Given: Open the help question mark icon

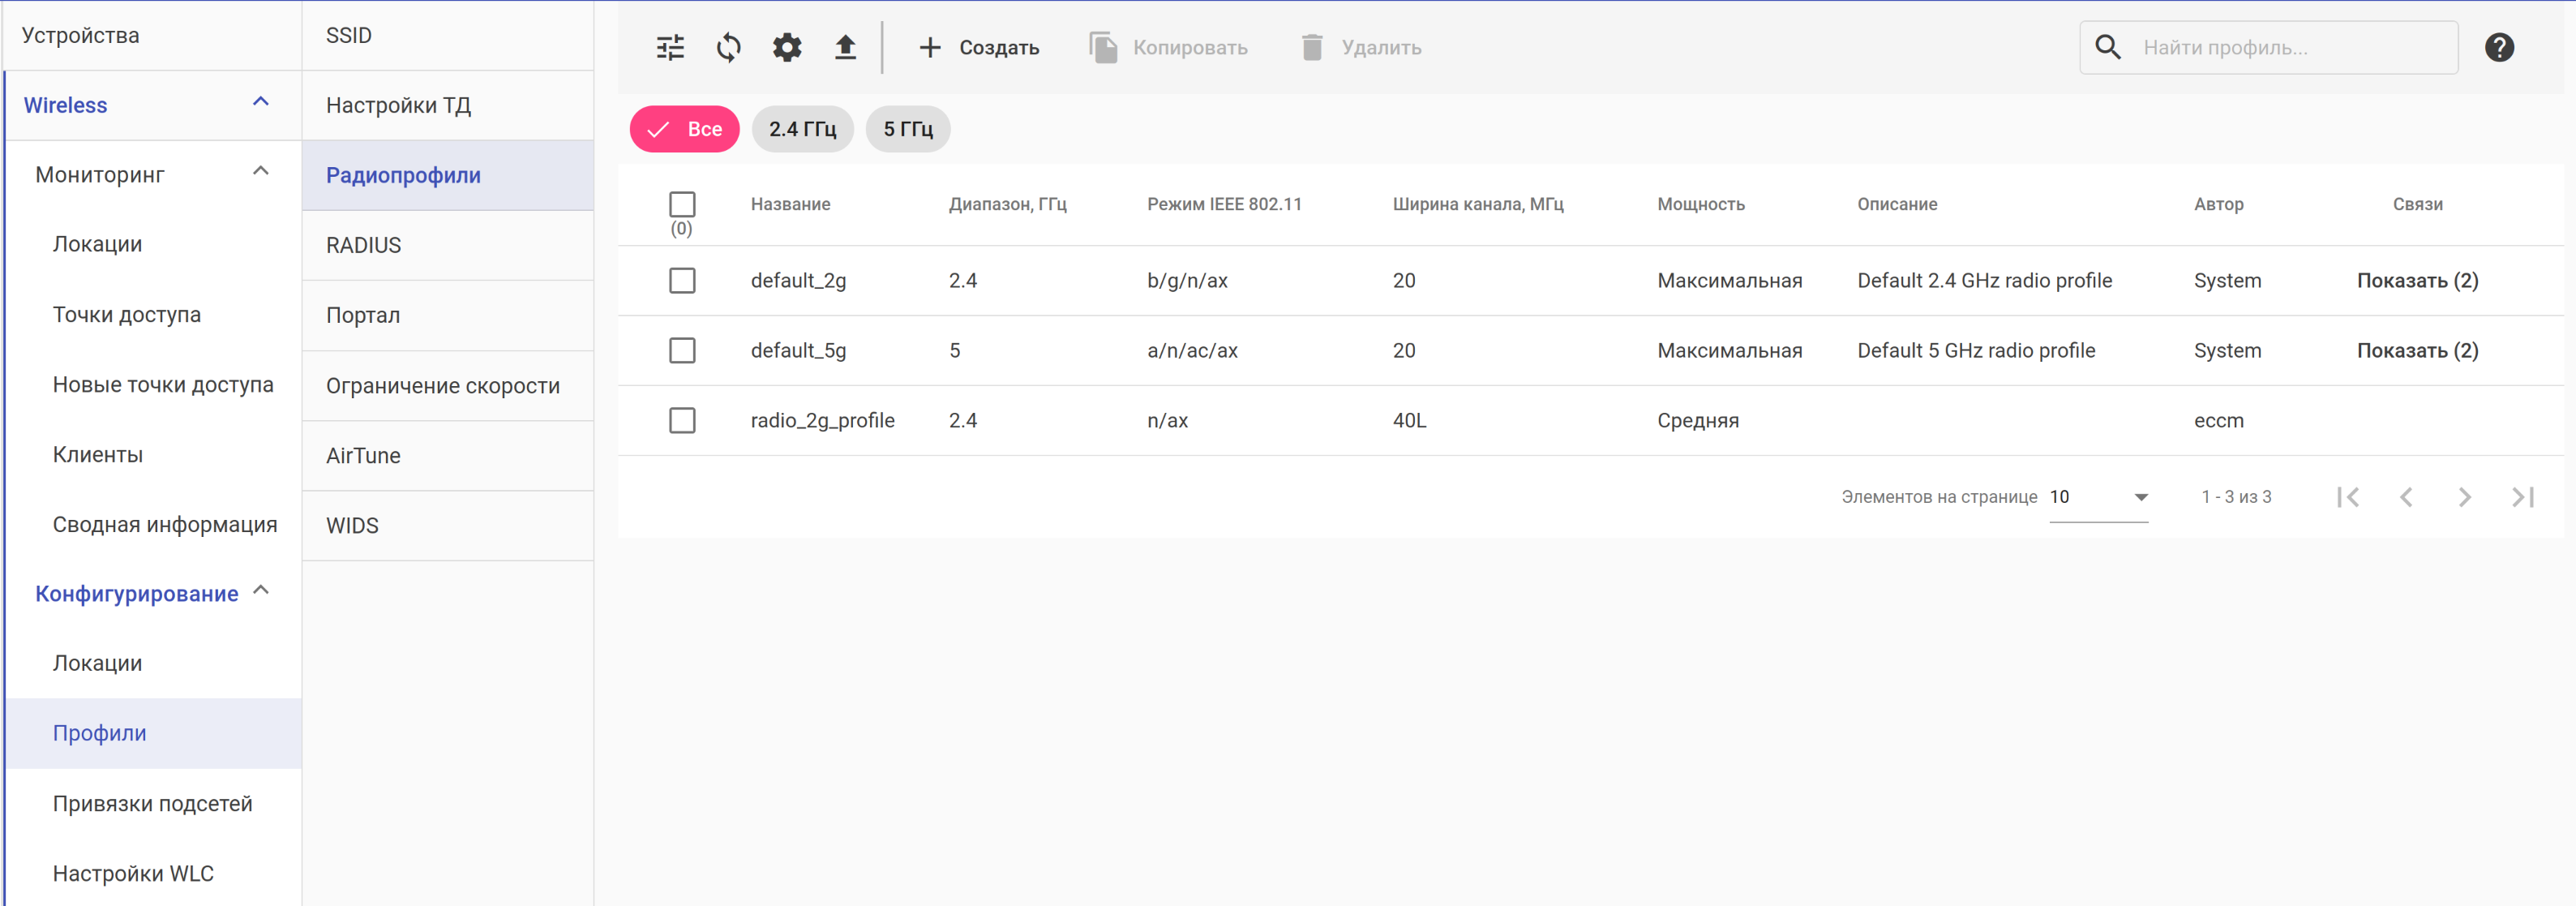Looking at the screenshot, I should 2498,47.
